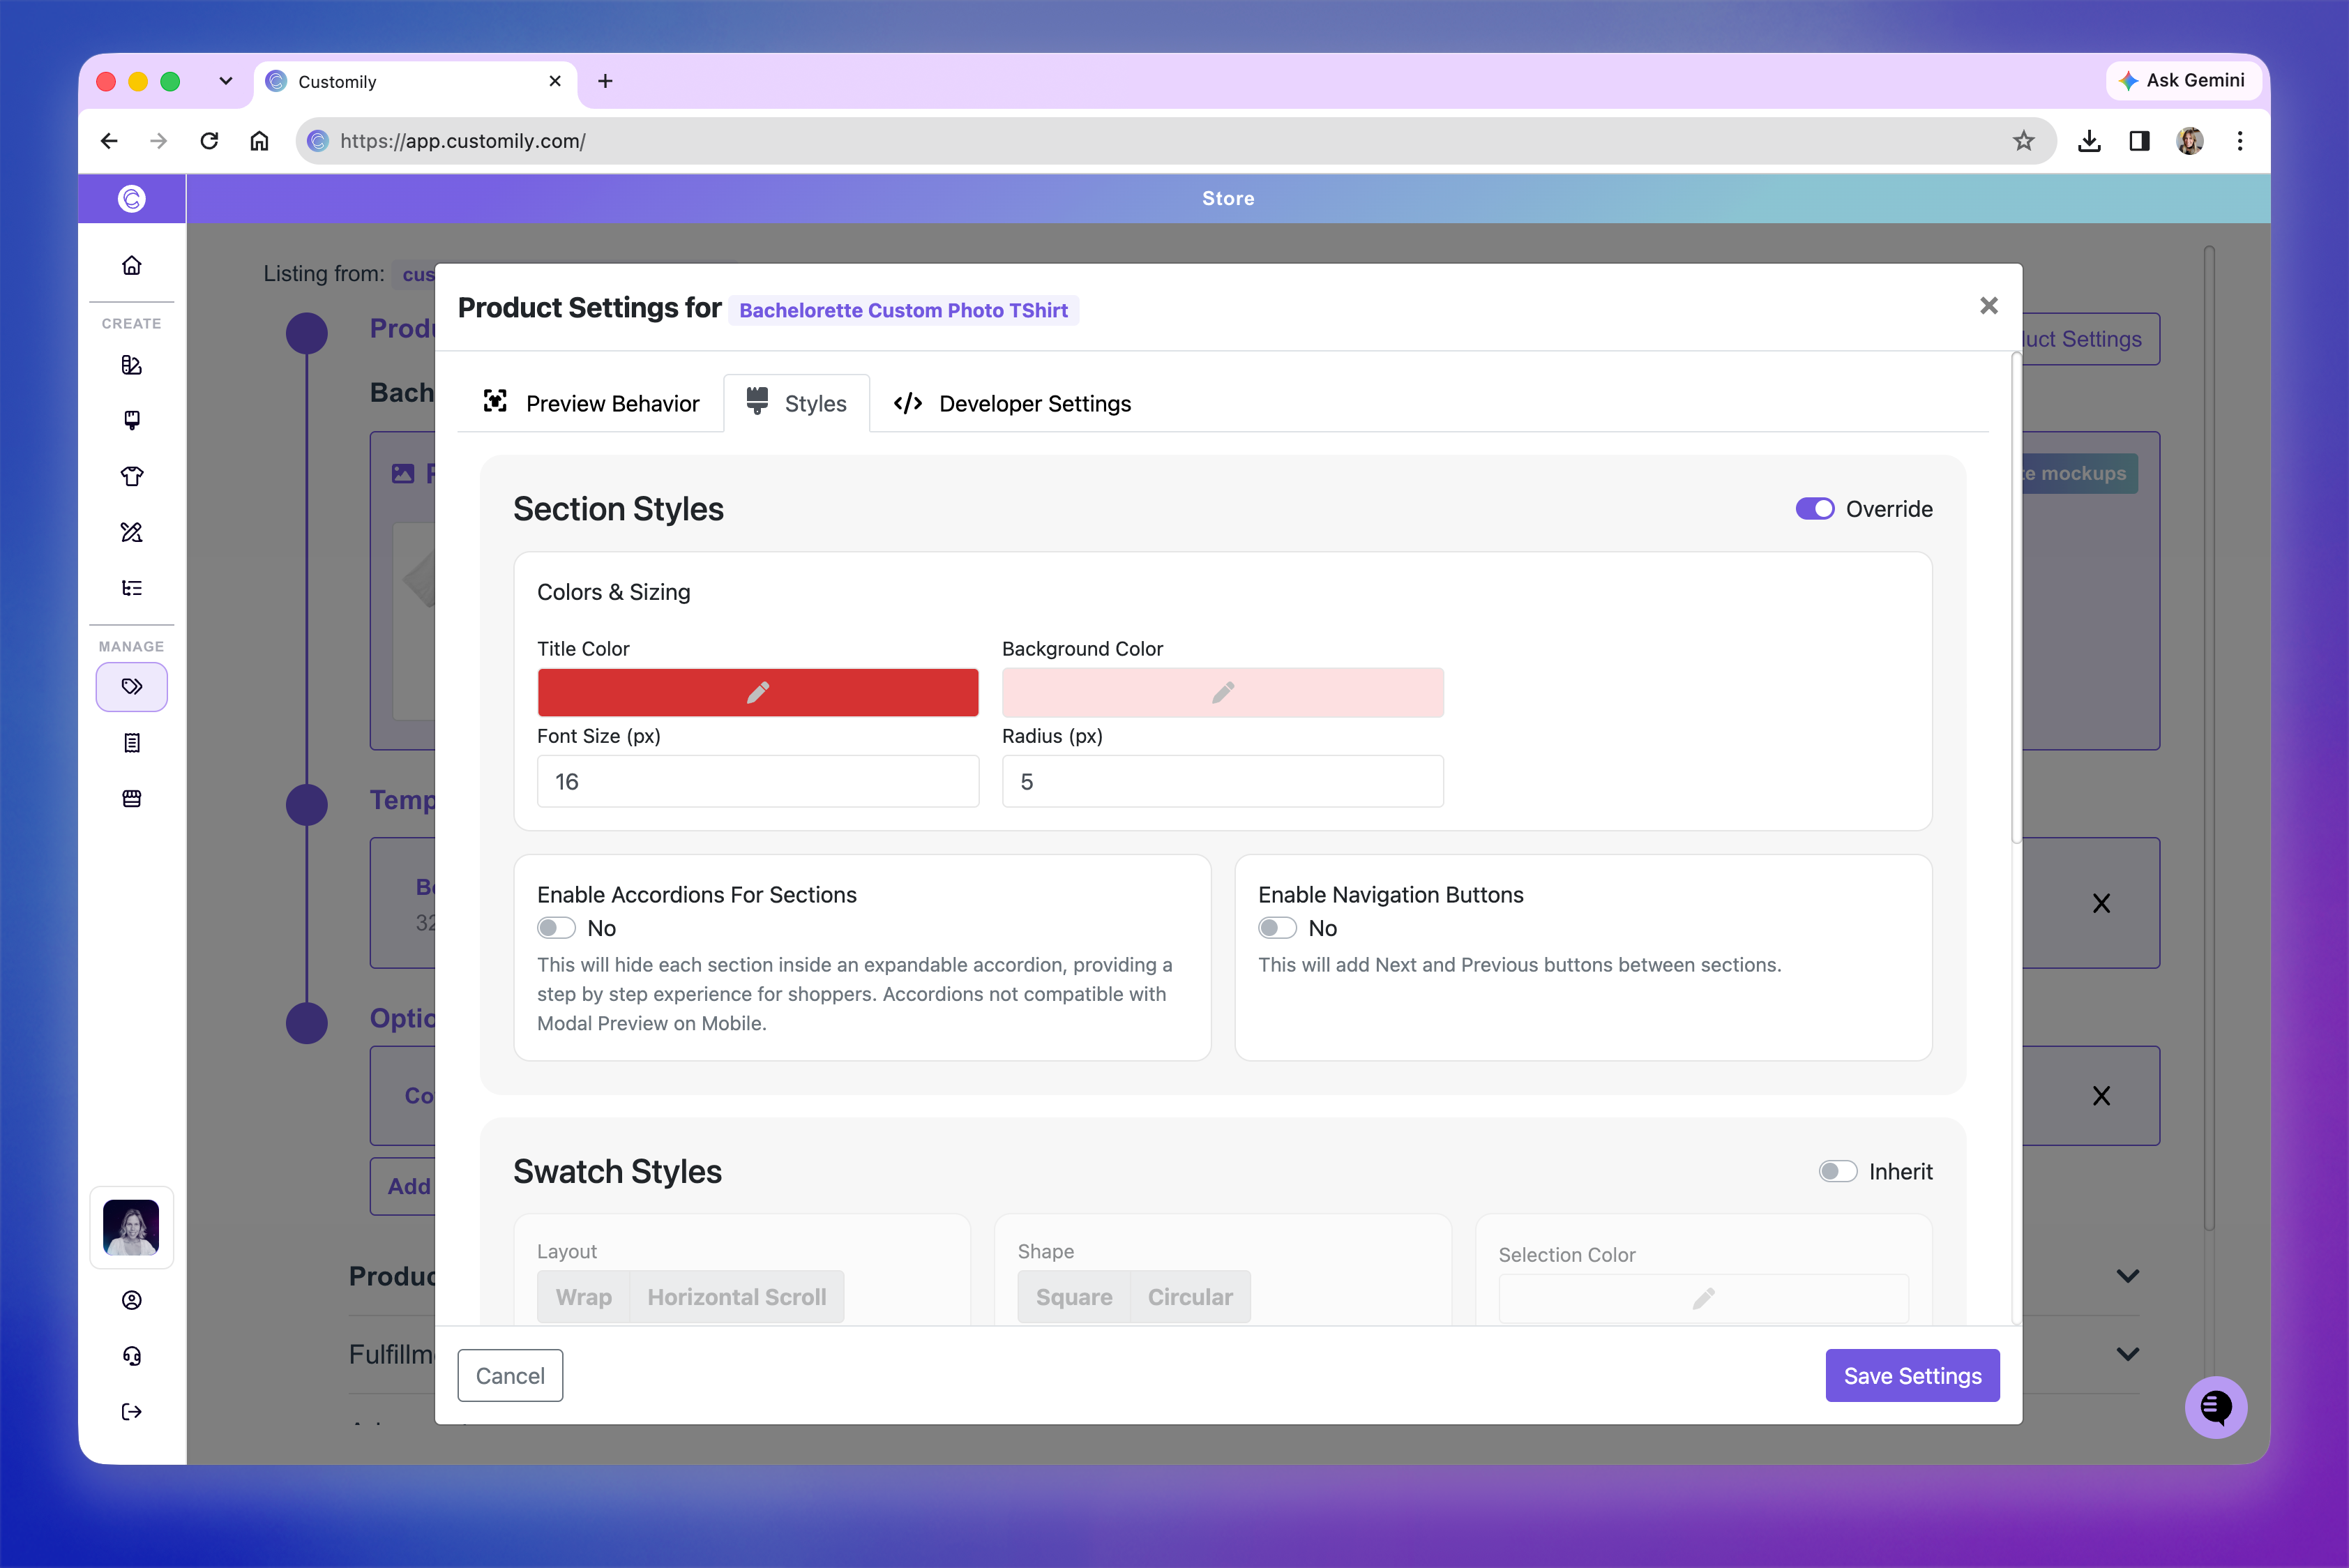This screenshot has width=2349, height=1568.
Task: Open the orders document icon in sidebar
Action: [x=131, y=743]
